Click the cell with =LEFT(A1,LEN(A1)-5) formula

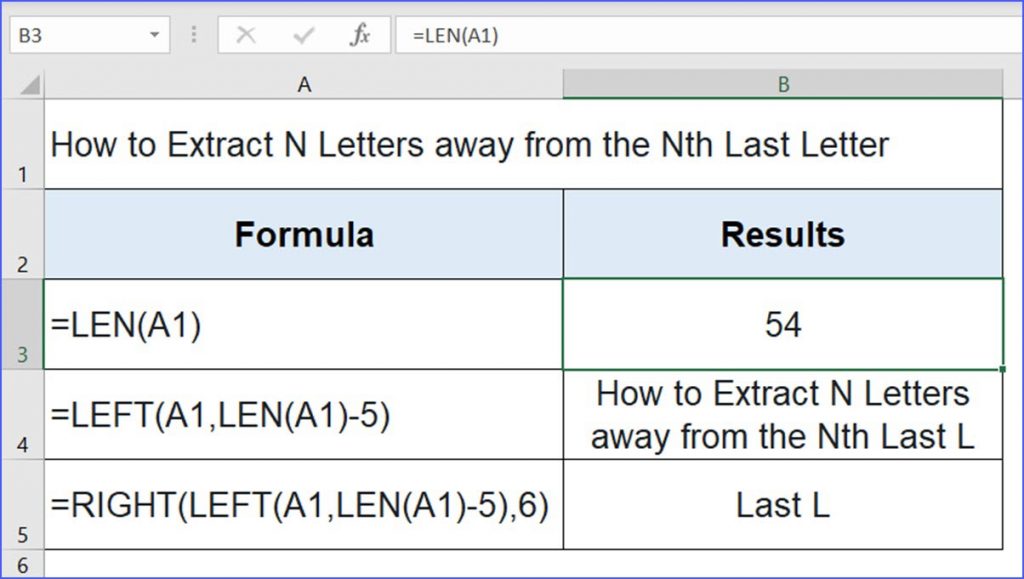pos(304,415)
